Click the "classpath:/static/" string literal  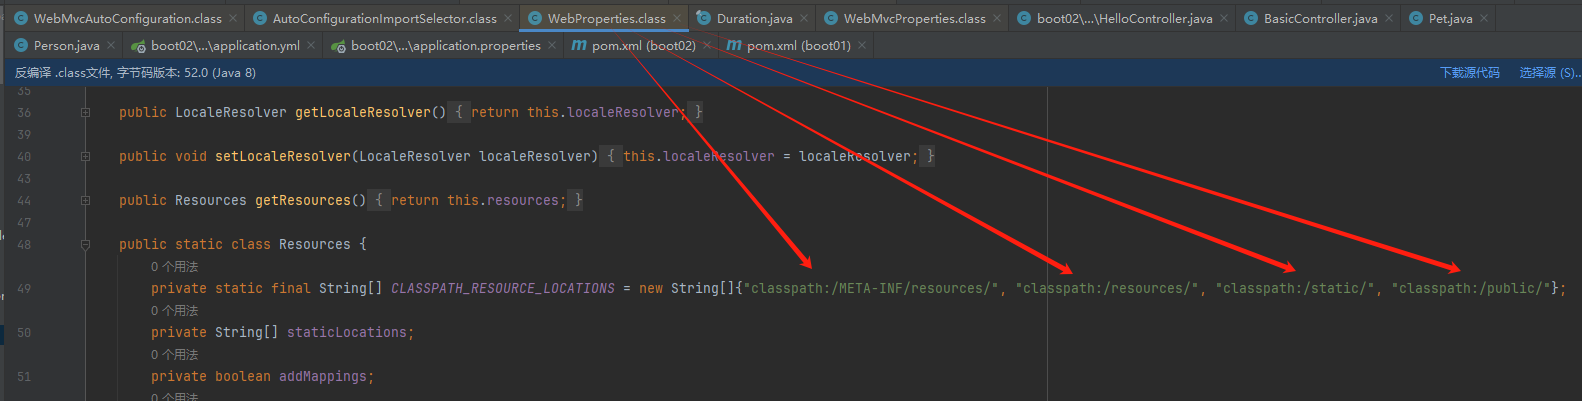(x=1295, y=288)
